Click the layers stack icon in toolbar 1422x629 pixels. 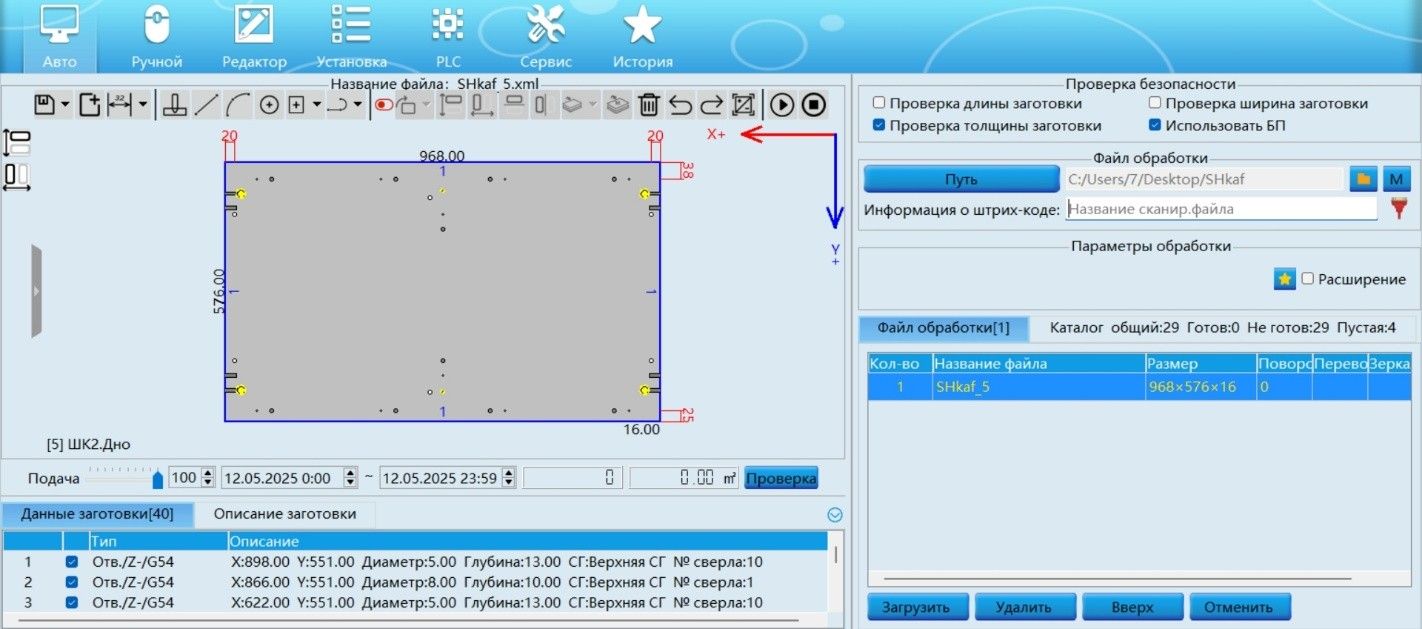point(618,104)
